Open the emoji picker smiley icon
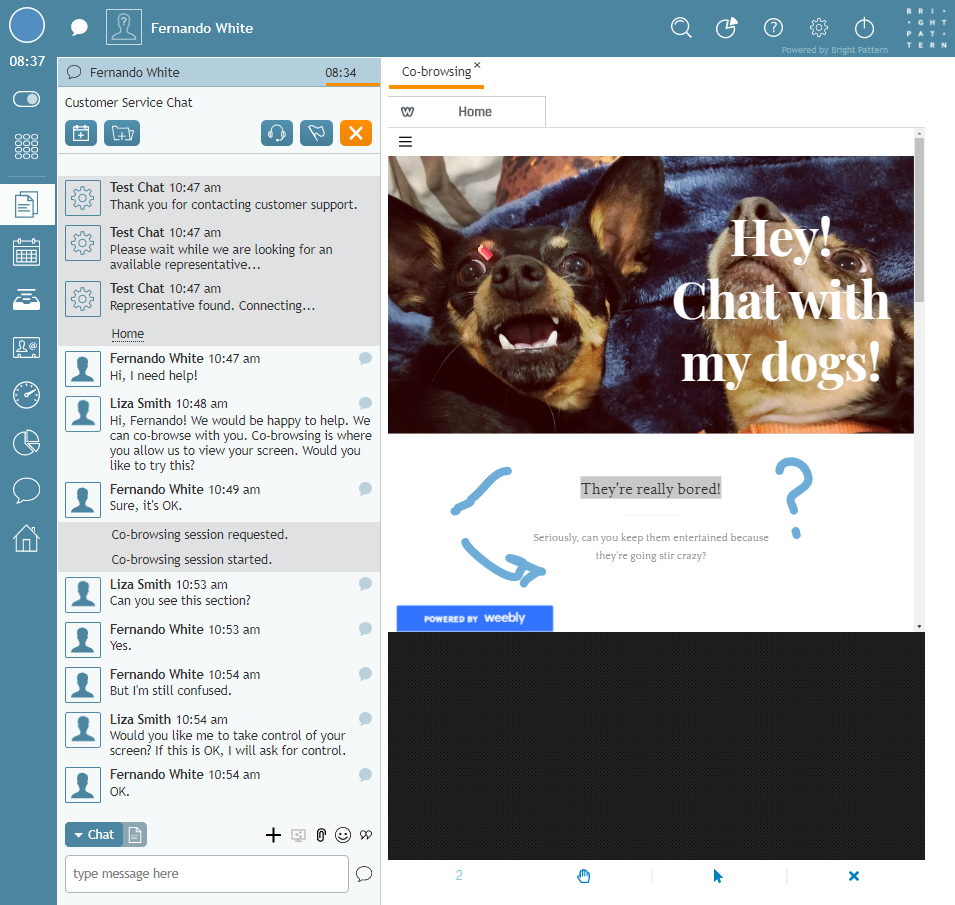Screen dimensions: 955x905 point(343,835)
